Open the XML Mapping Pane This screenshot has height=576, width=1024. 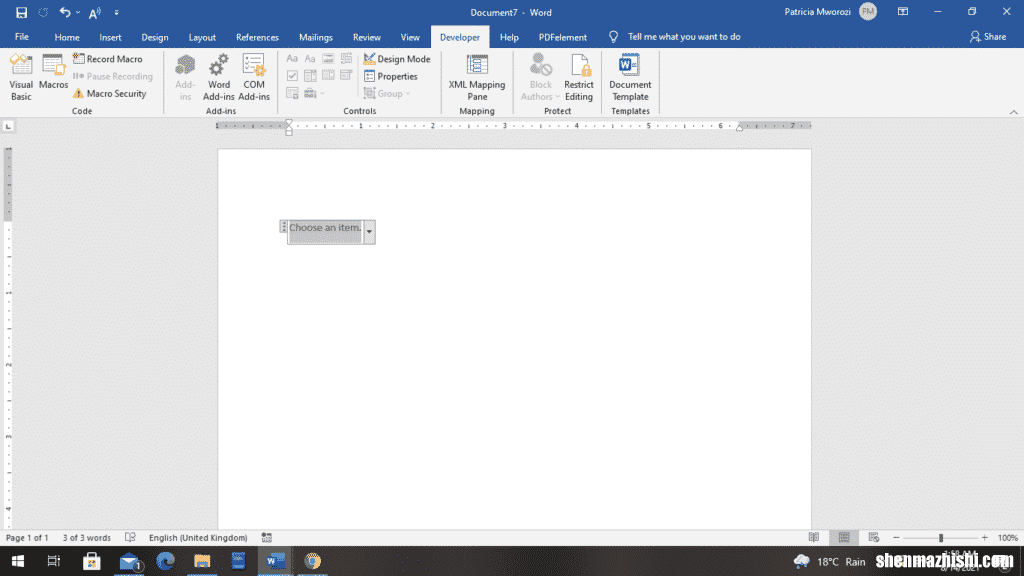(477, 77)
